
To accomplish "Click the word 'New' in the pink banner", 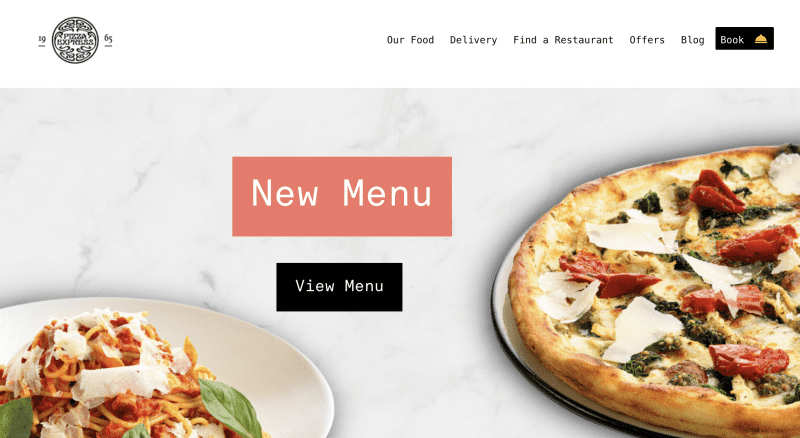I will [x=285, y=193].
